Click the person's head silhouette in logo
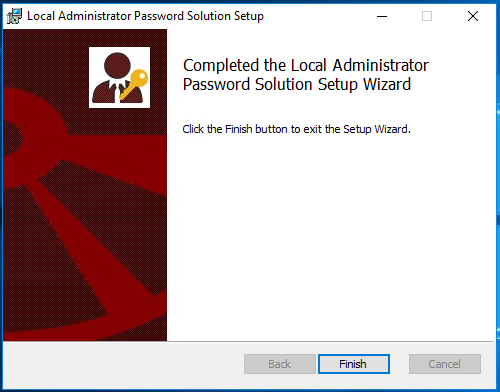This screenshot has width=500, height=392. [117, 65]
